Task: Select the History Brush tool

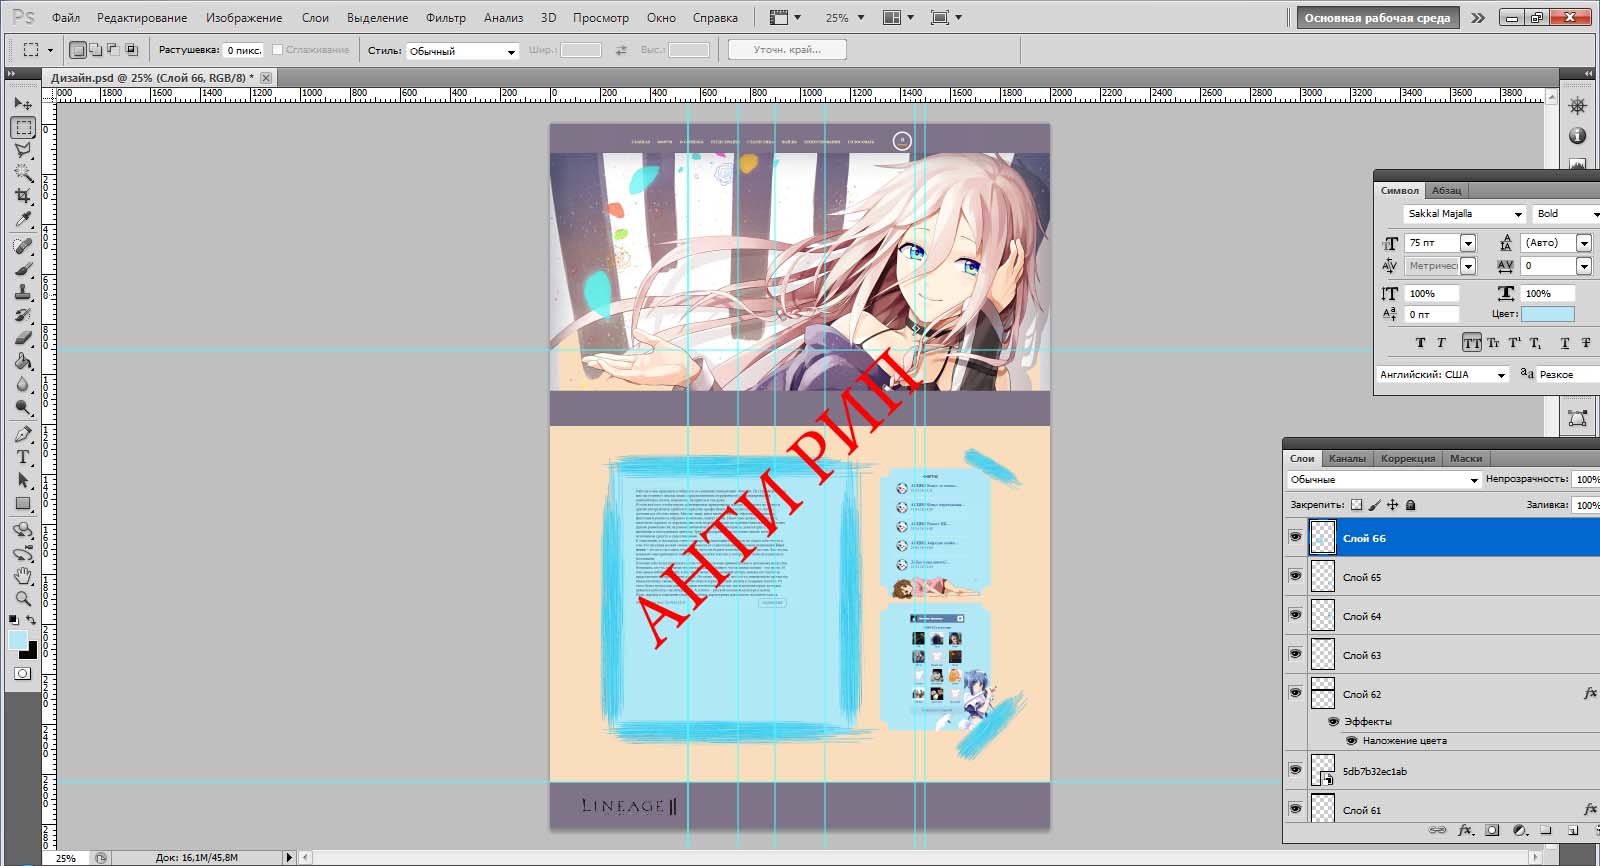Action: 23,315
